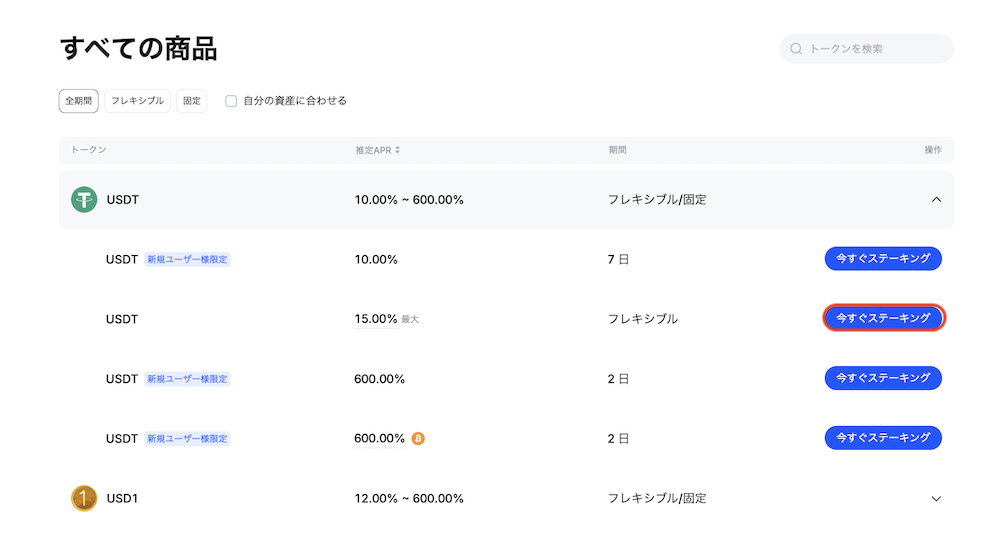This screenshot has width=1000, height=534.
Task: Click the 15.00% underlined APR value
Action: [376, 319]
